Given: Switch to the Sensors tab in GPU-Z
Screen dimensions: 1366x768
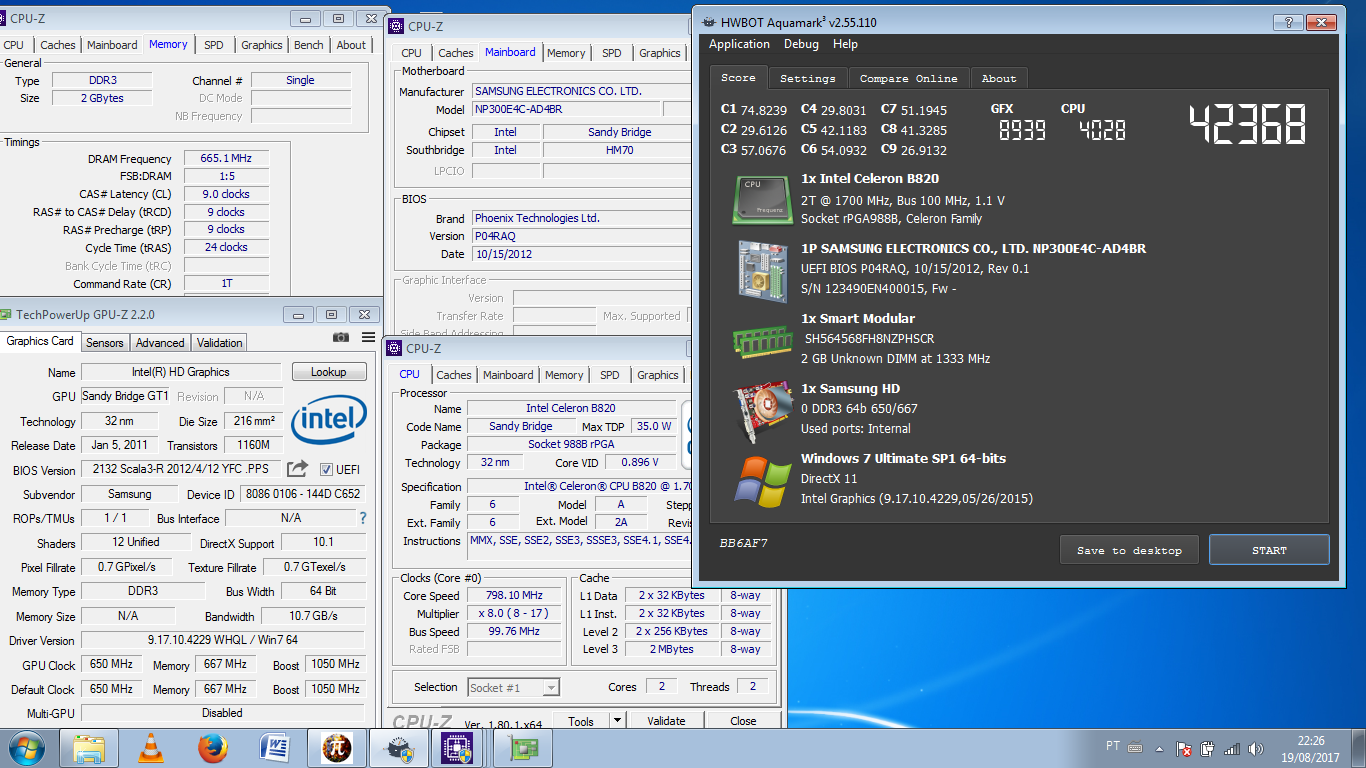Looking at the screenshot, I should pyautogui.click(x=104, y=342).
